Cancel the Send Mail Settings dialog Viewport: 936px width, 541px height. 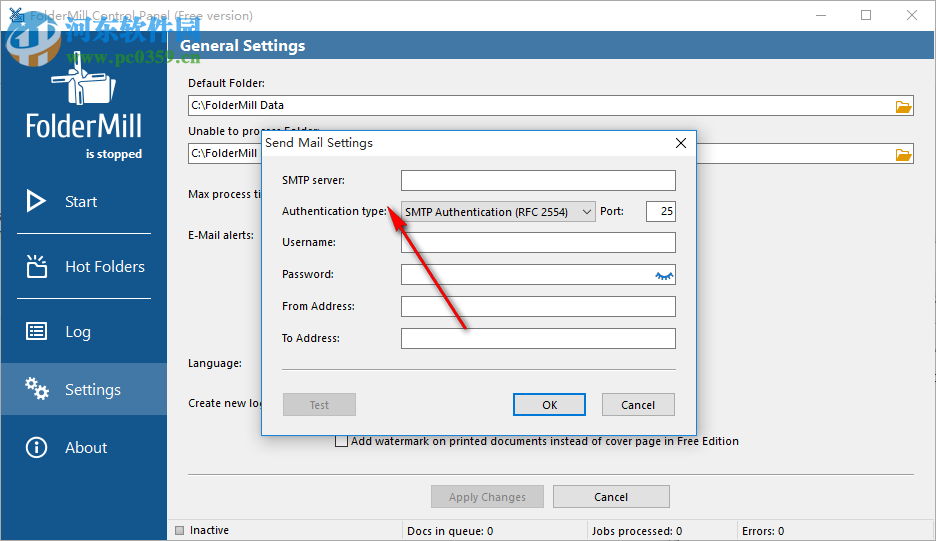(x=638, y=405)
